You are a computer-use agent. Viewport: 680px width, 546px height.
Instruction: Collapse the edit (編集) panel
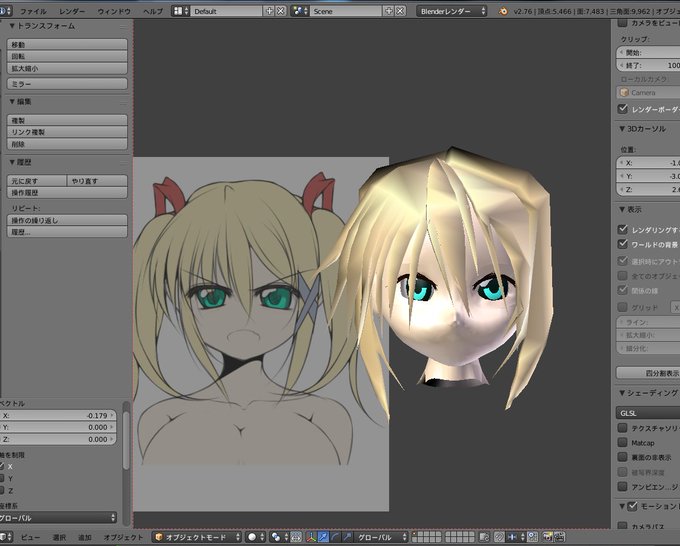pyautogui.click(x=12, y=101)
